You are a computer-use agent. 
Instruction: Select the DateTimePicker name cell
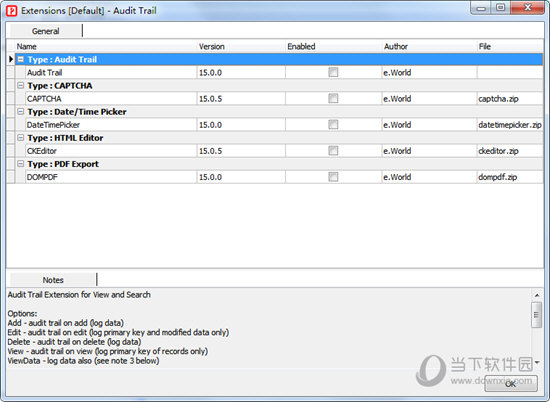pos(111,125)
